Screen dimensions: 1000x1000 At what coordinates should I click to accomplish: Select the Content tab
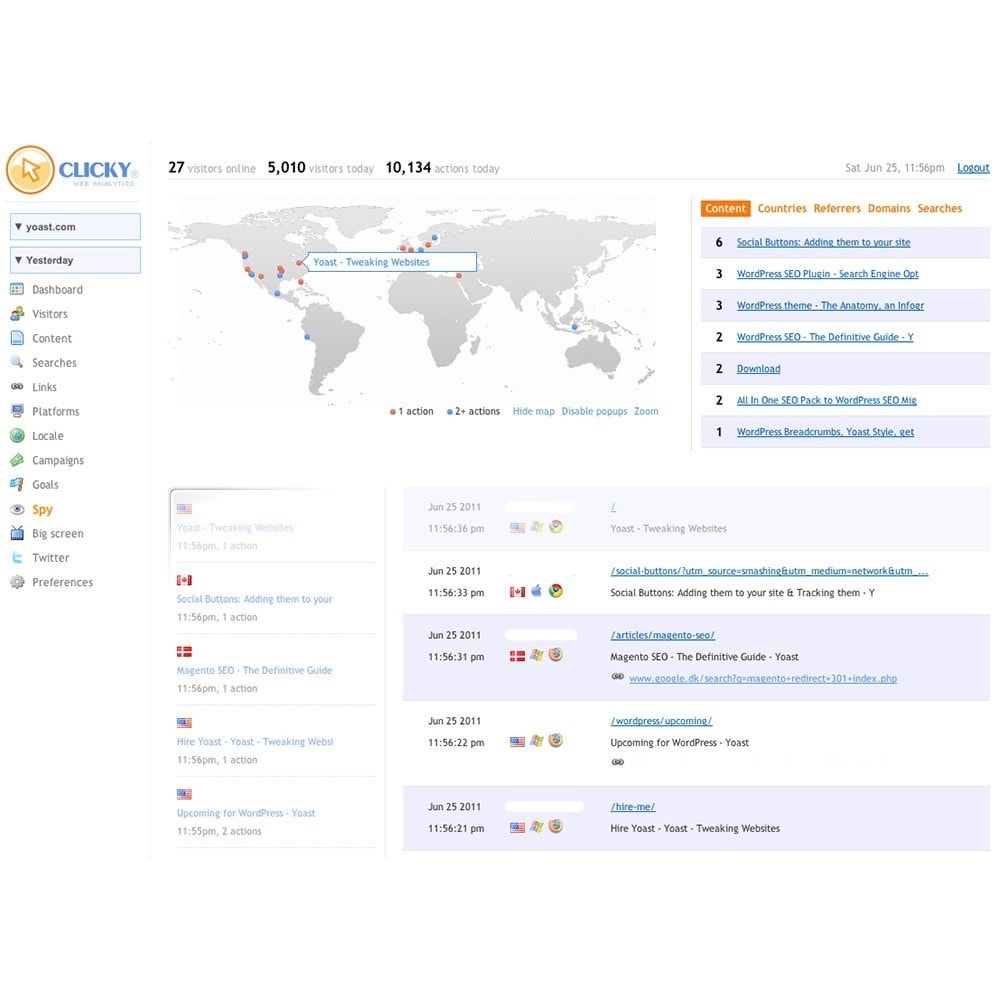[x=725, y=209]
